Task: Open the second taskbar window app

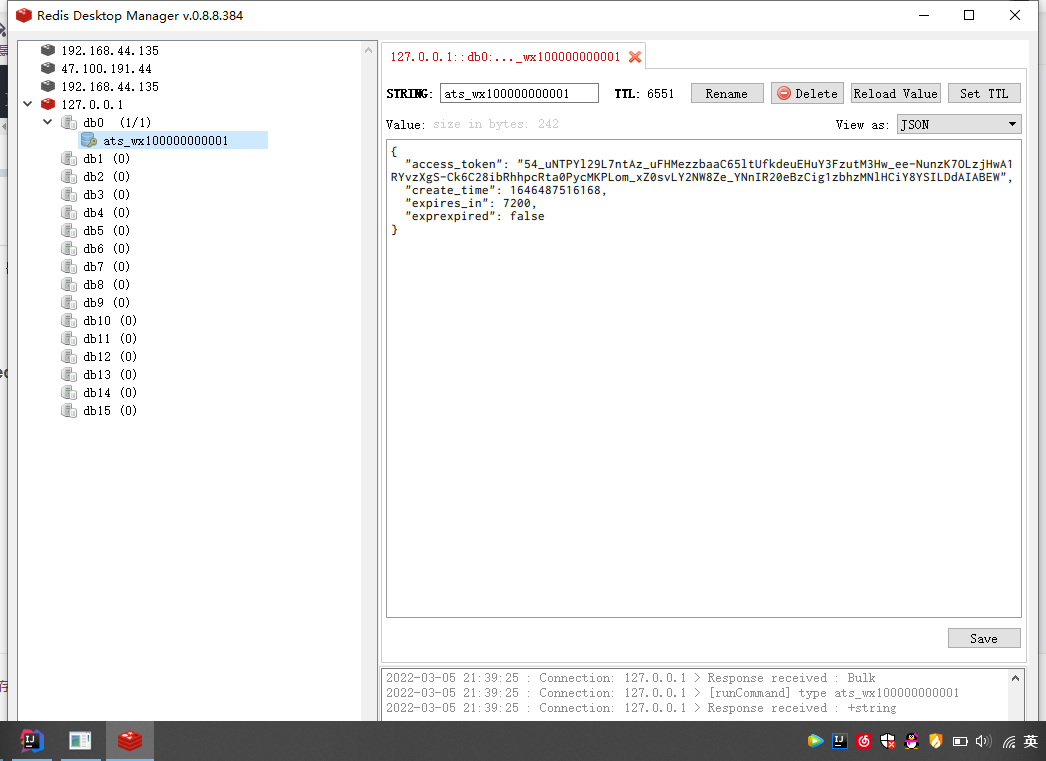Action: 80,740
